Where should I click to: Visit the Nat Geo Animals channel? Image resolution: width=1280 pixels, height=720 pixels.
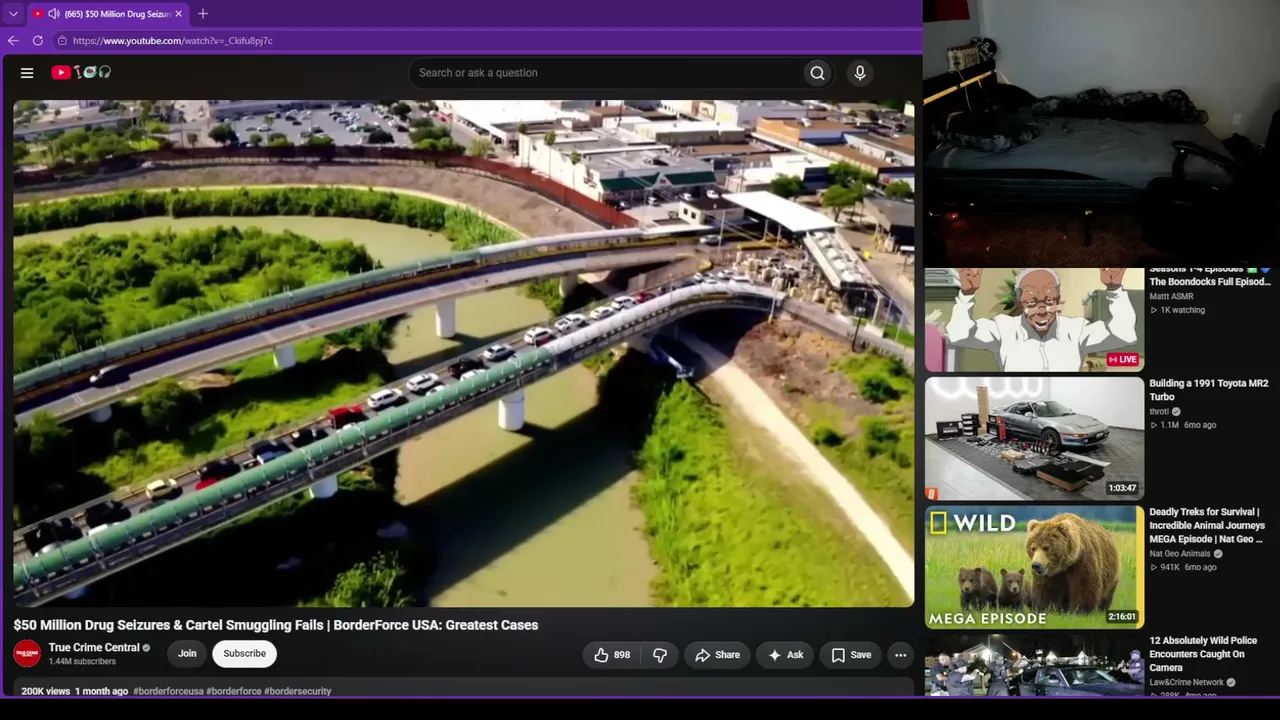[x=1180, y=554]
